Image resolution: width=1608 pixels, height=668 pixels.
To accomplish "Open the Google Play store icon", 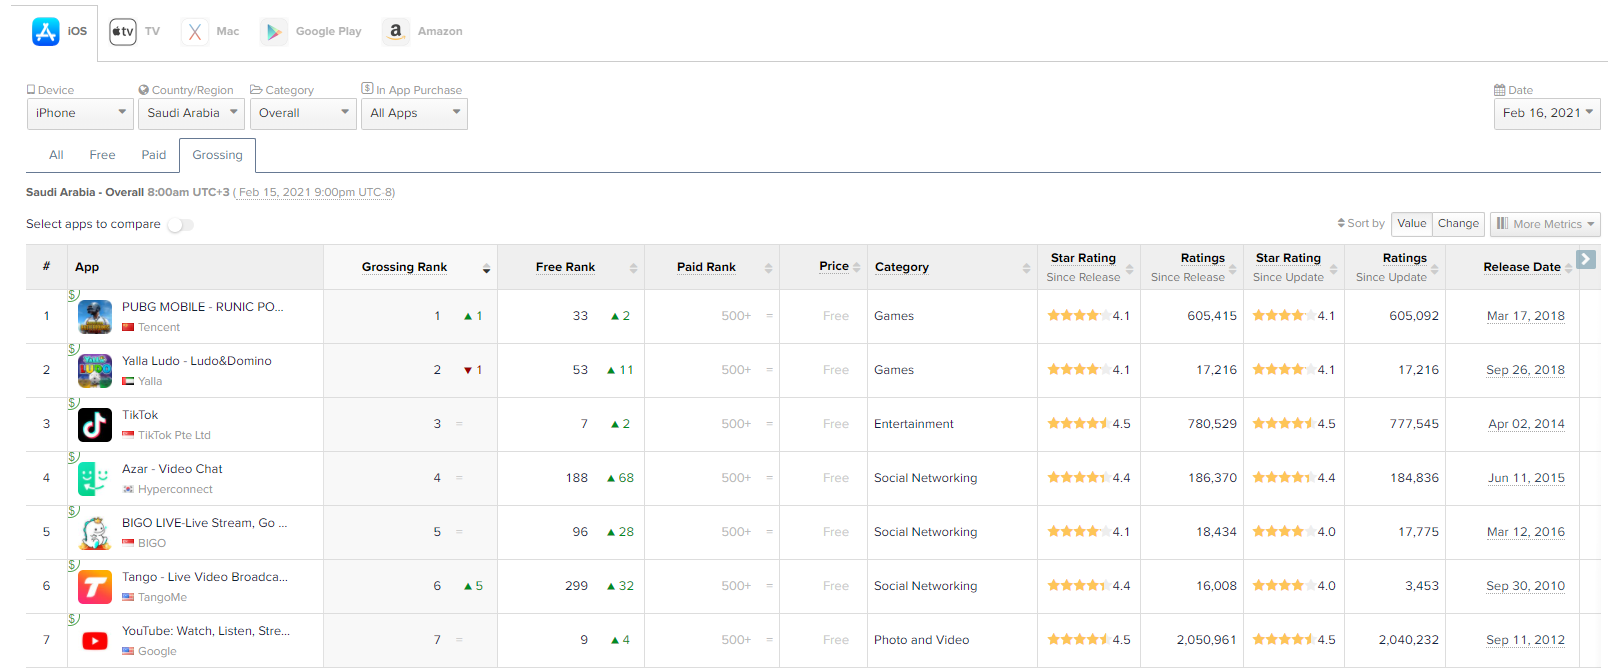I will pyautogui.click(x=273, y=32).
